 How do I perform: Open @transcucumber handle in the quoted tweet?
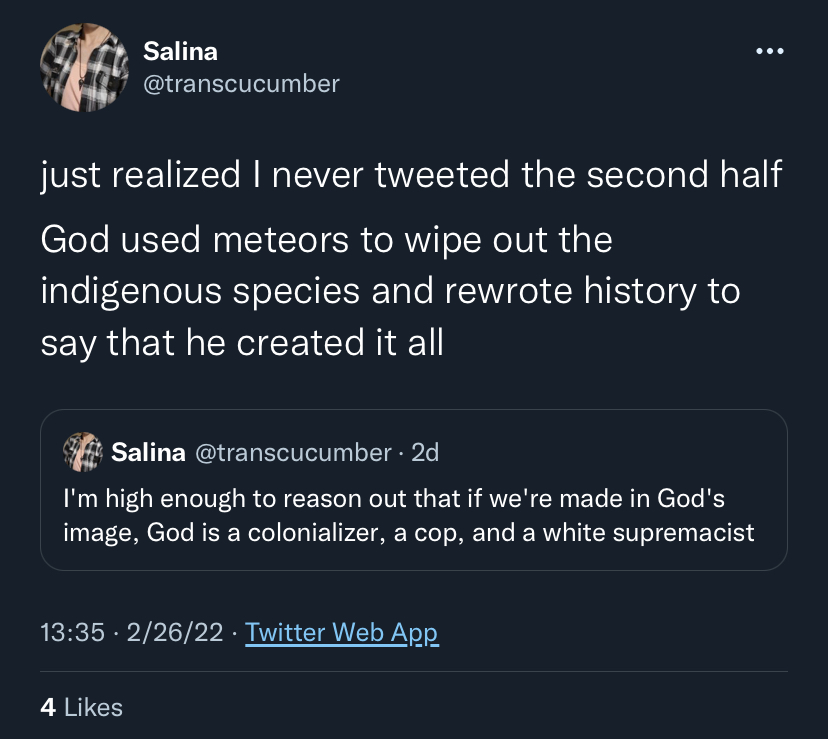294,453
